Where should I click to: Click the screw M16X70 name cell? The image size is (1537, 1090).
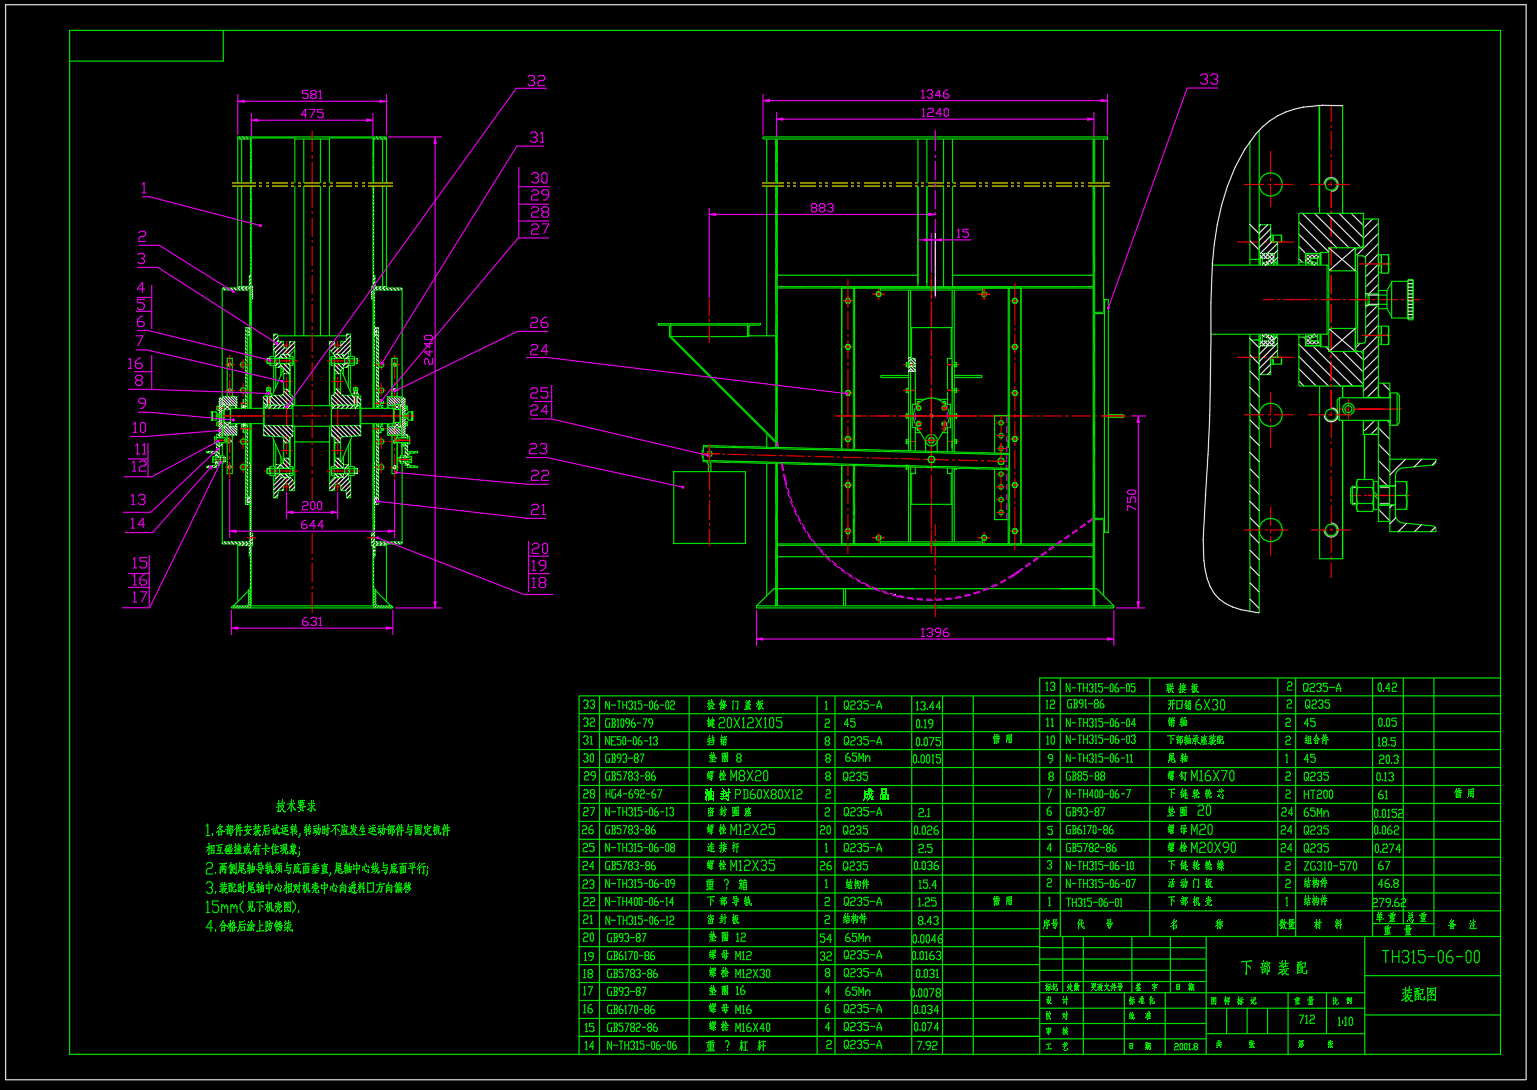click(x=1201, y=776)
